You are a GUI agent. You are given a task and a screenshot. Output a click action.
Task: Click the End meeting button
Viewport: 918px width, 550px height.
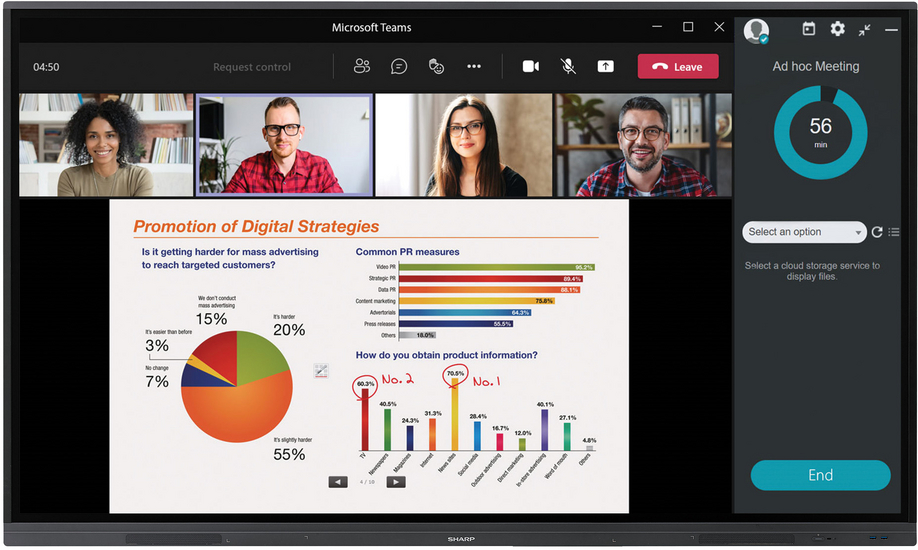tap(820, 475)
